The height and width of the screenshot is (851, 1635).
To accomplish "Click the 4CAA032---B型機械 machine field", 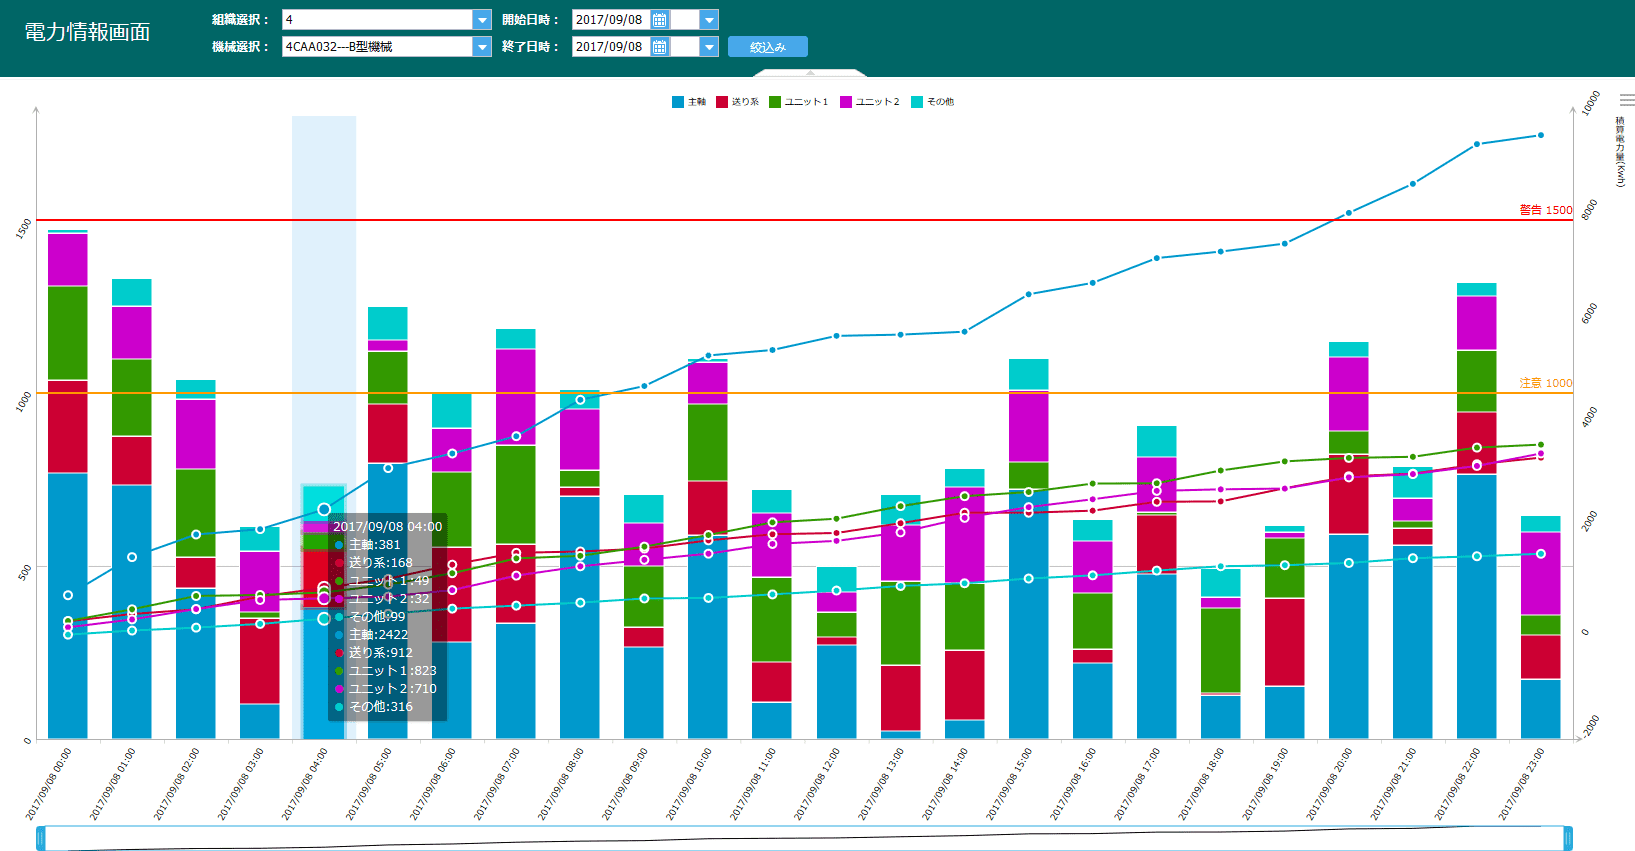I will [x=377, y=47].
